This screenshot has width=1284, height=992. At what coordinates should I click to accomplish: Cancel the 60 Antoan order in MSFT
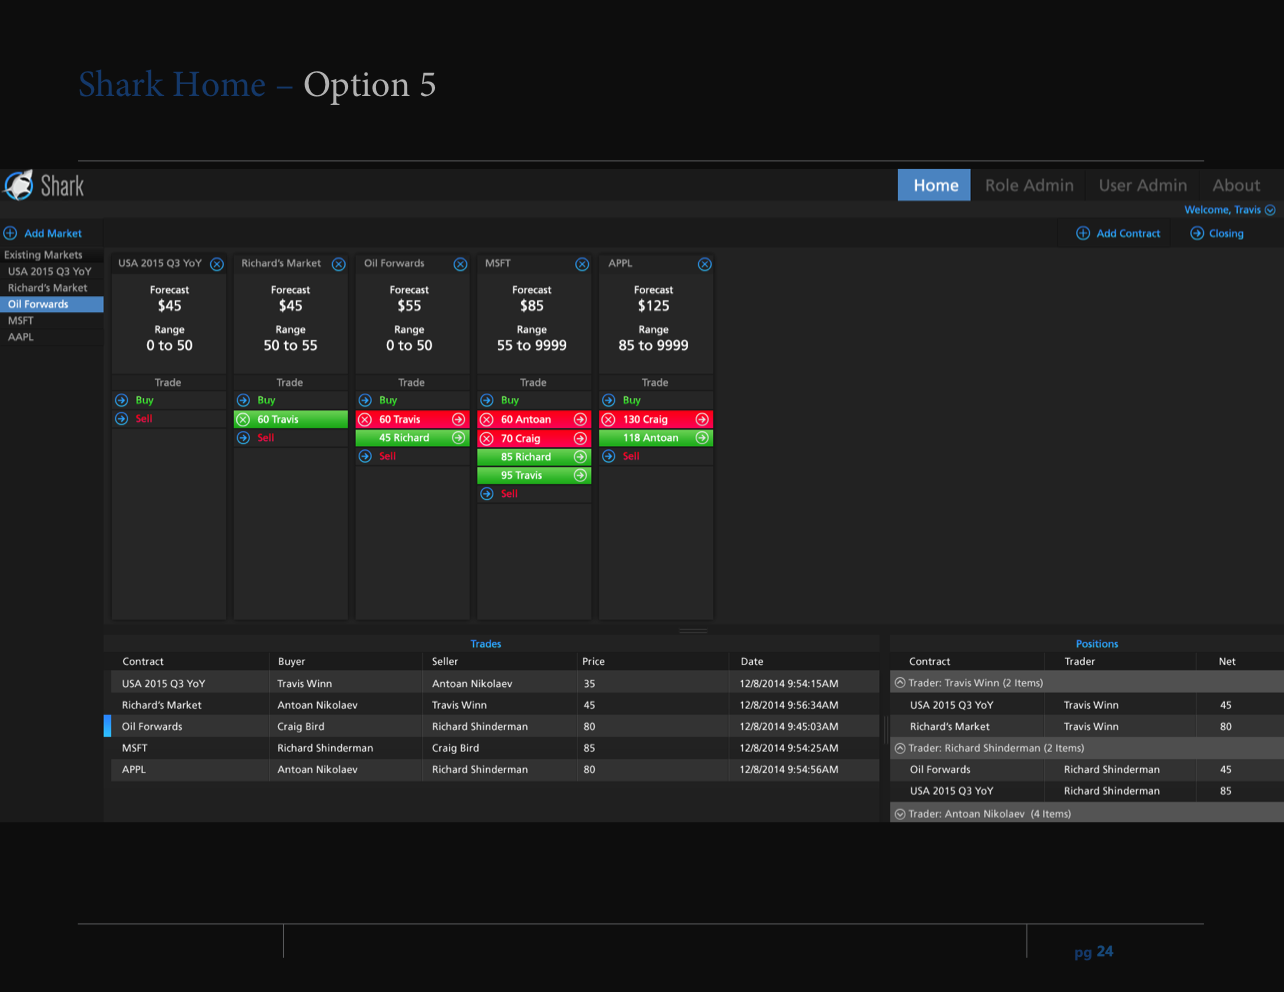487,419
